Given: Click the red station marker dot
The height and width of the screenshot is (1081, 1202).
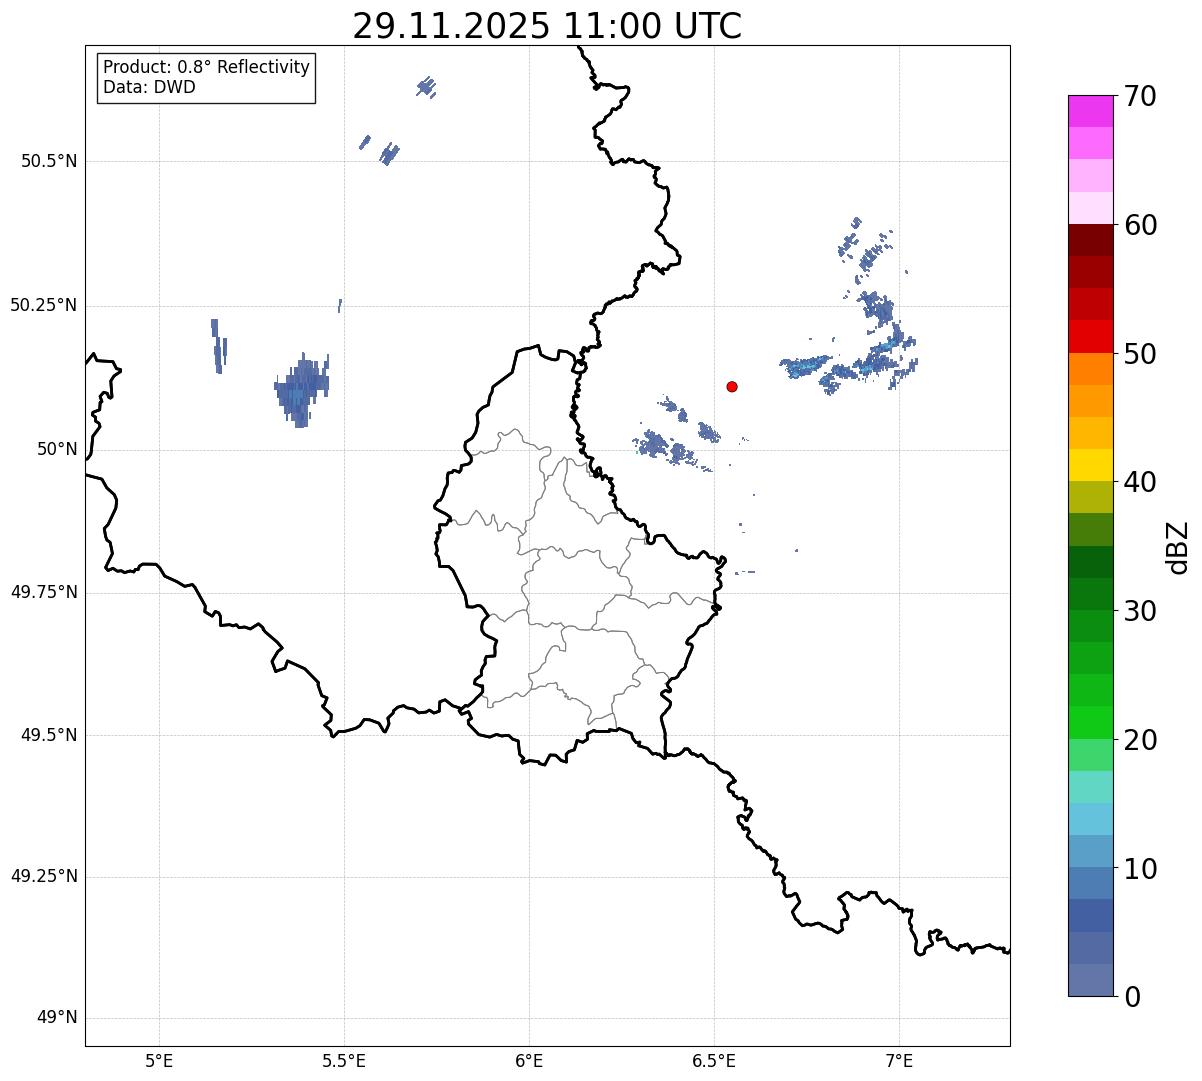Looking at the screenshot, I should pos(732,386).
